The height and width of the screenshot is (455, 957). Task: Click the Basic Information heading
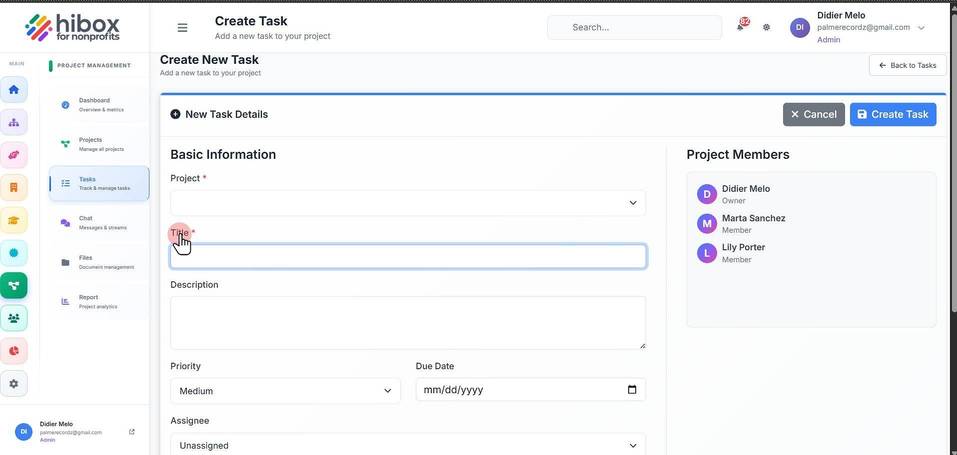(x=223, y=155)
